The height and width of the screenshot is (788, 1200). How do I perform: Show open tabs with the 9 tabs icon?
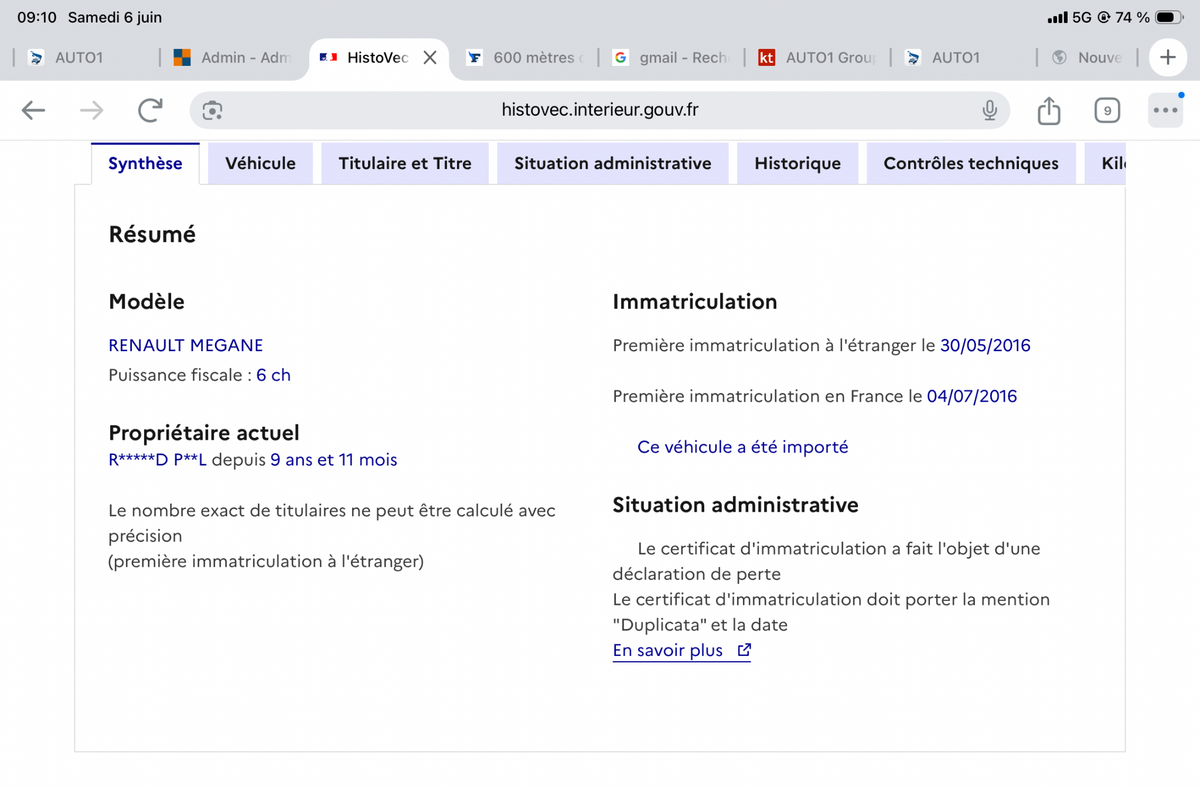click(x=1106, y=111)
